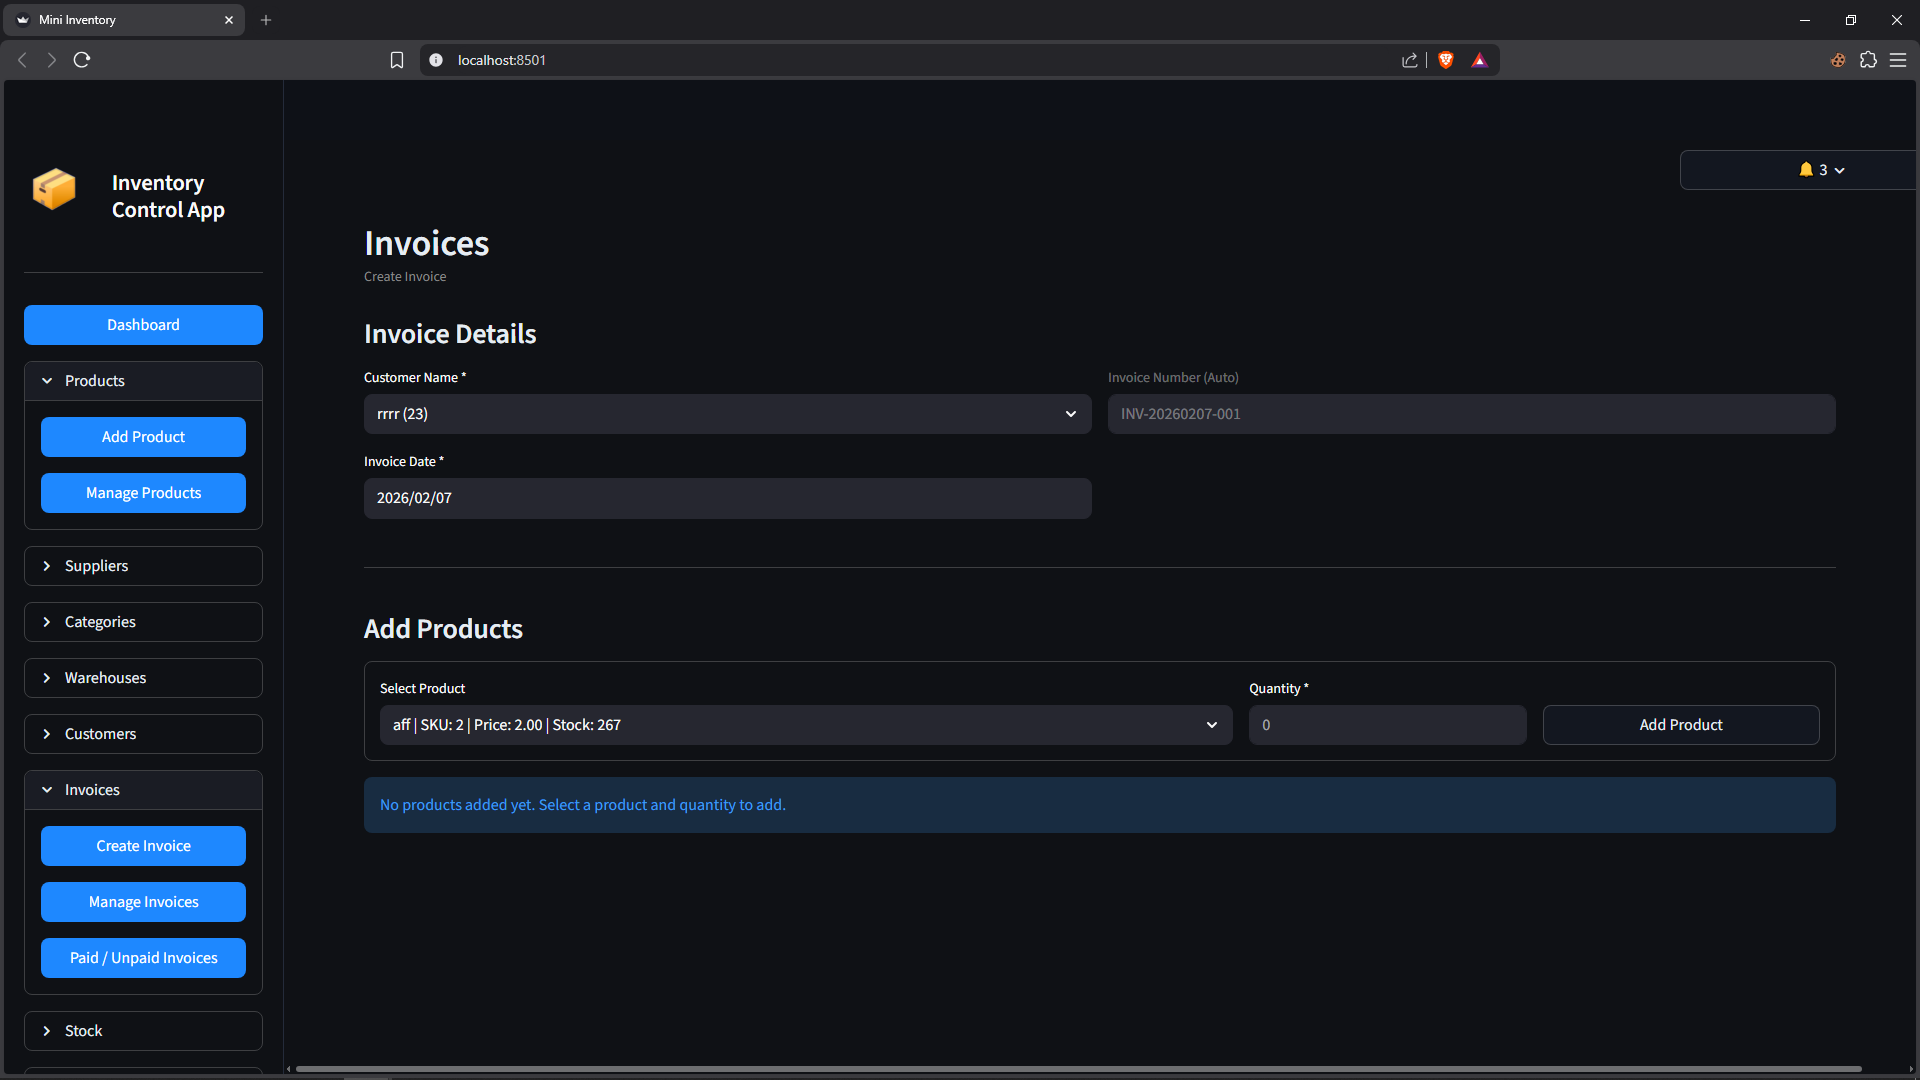Click the notification bell icon
Image resolution: width=1920 pixels, height=1080 pixels.
[1806, 170]
